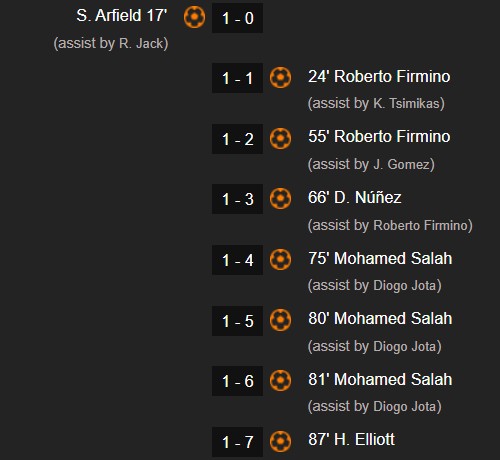Click the 1 - 7 score box
This screenshot has height=460, width=500.
coord(237,442)
